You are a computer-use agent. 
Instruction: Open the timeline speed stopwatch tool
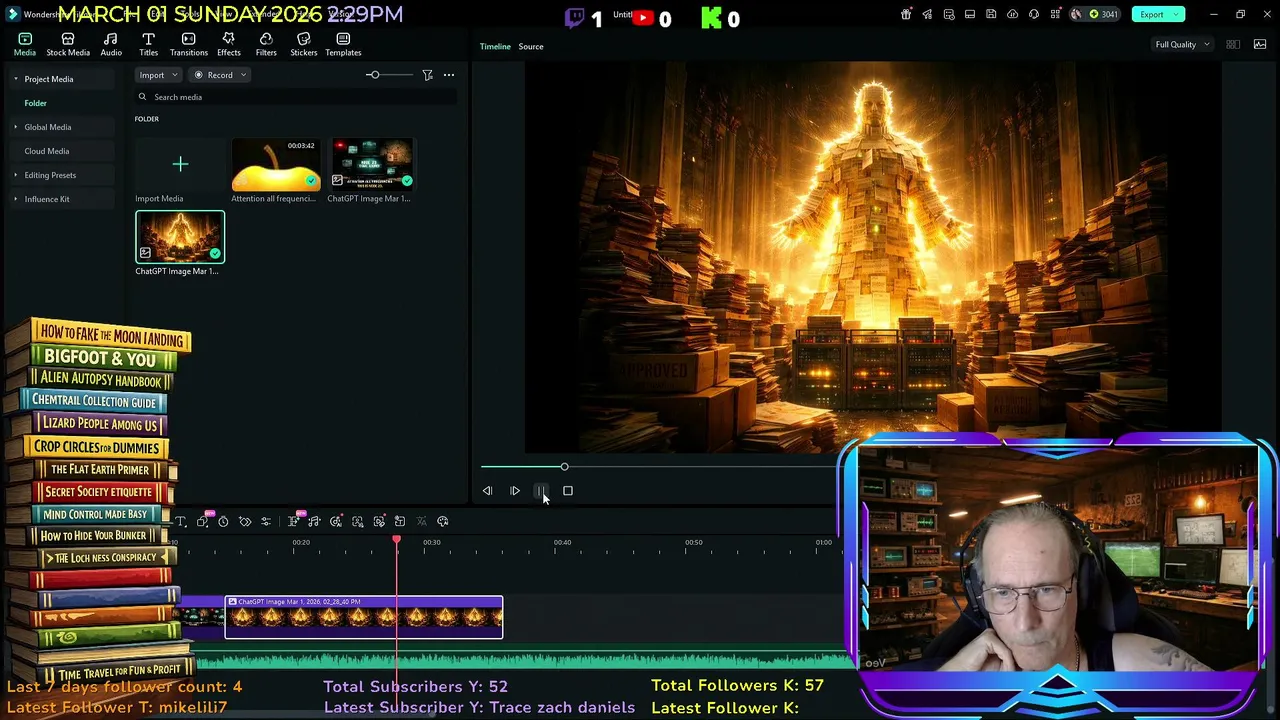click(x=223, y=522)
